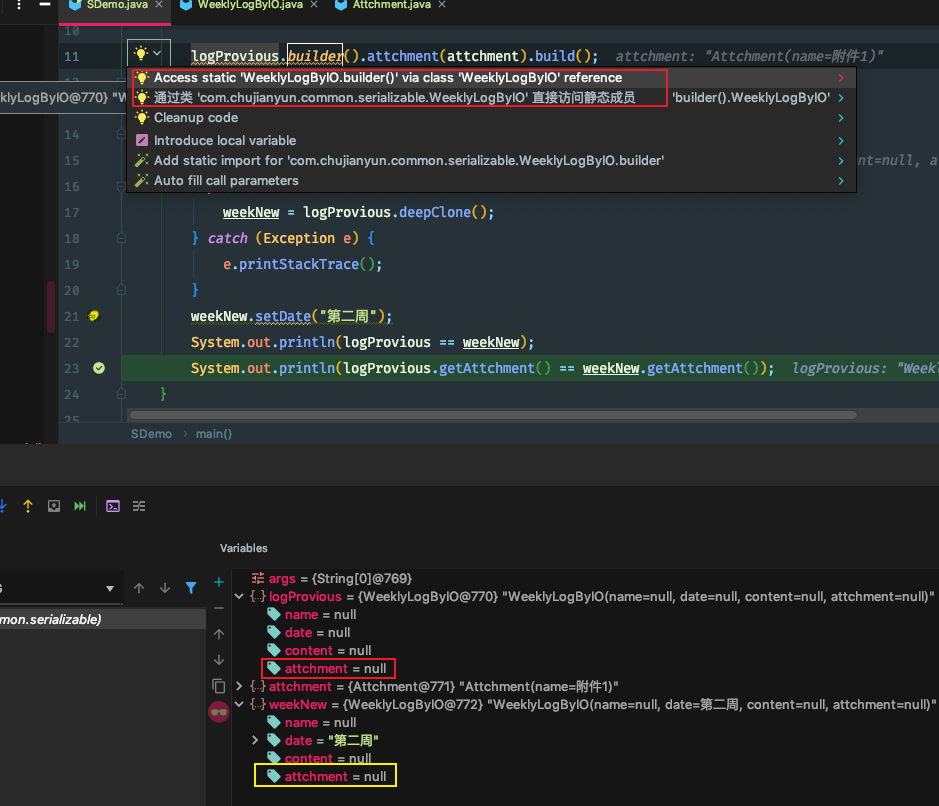Click the Run to Cursor debugger icon

80,506
